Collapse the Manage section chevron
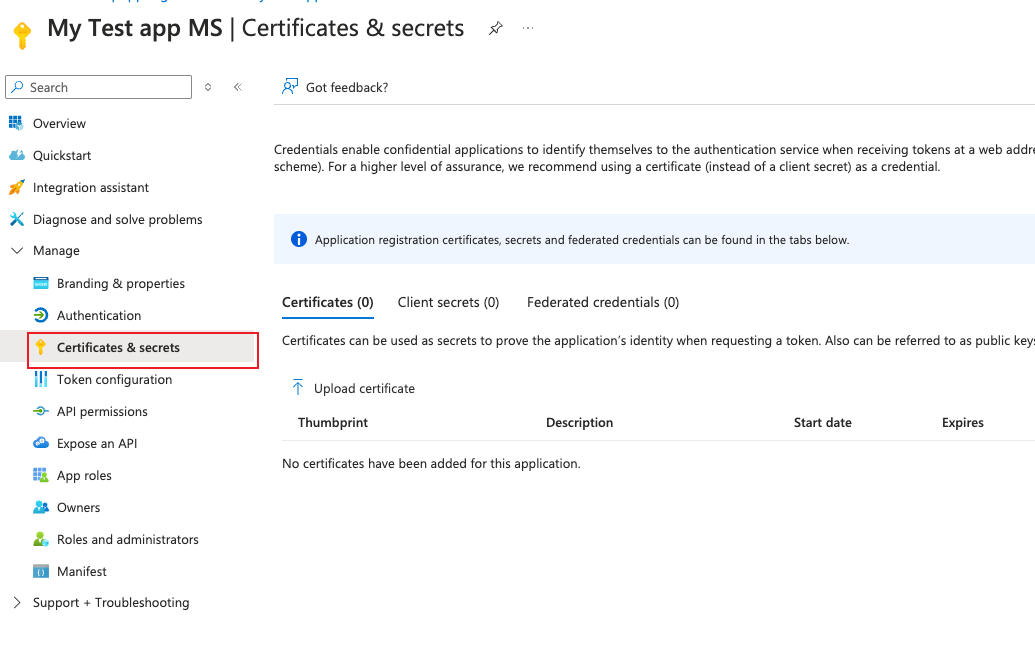Screen dimensions: 1035x672 tap(17, 251)
